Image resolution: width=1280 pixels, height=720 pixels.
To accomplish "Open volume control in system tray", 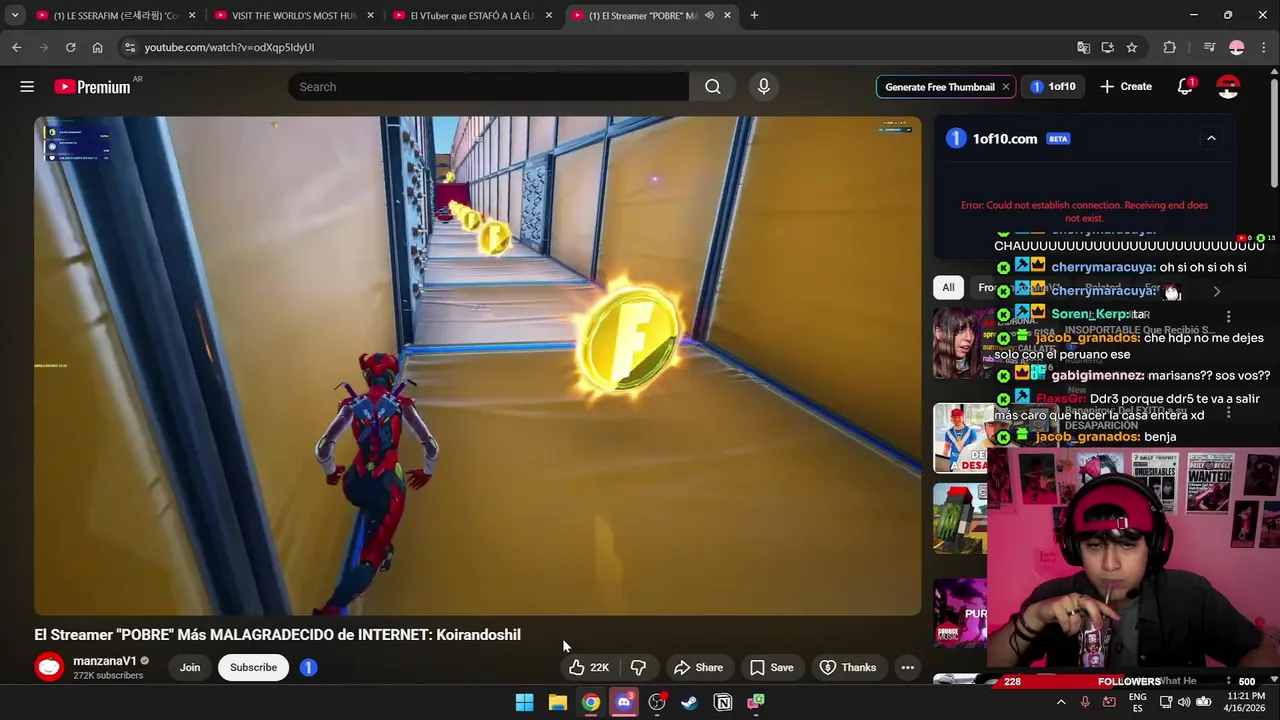I will pos(1183,702).
